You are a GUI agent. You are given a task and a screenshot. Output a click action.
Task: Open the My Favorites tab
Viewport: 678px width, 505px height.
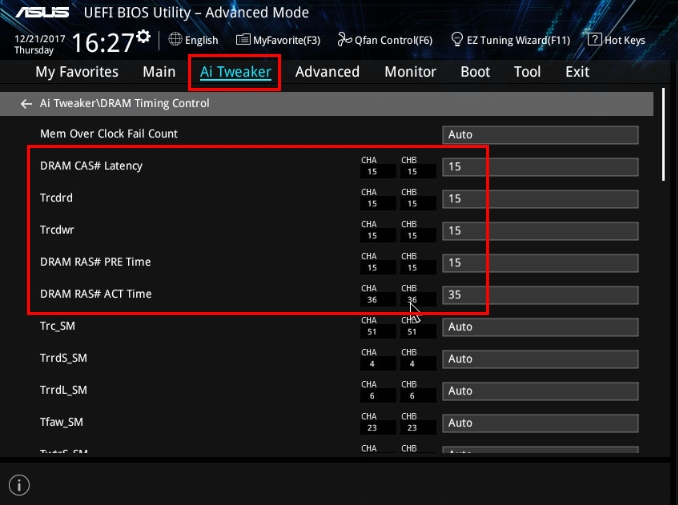tap(77, 72)
